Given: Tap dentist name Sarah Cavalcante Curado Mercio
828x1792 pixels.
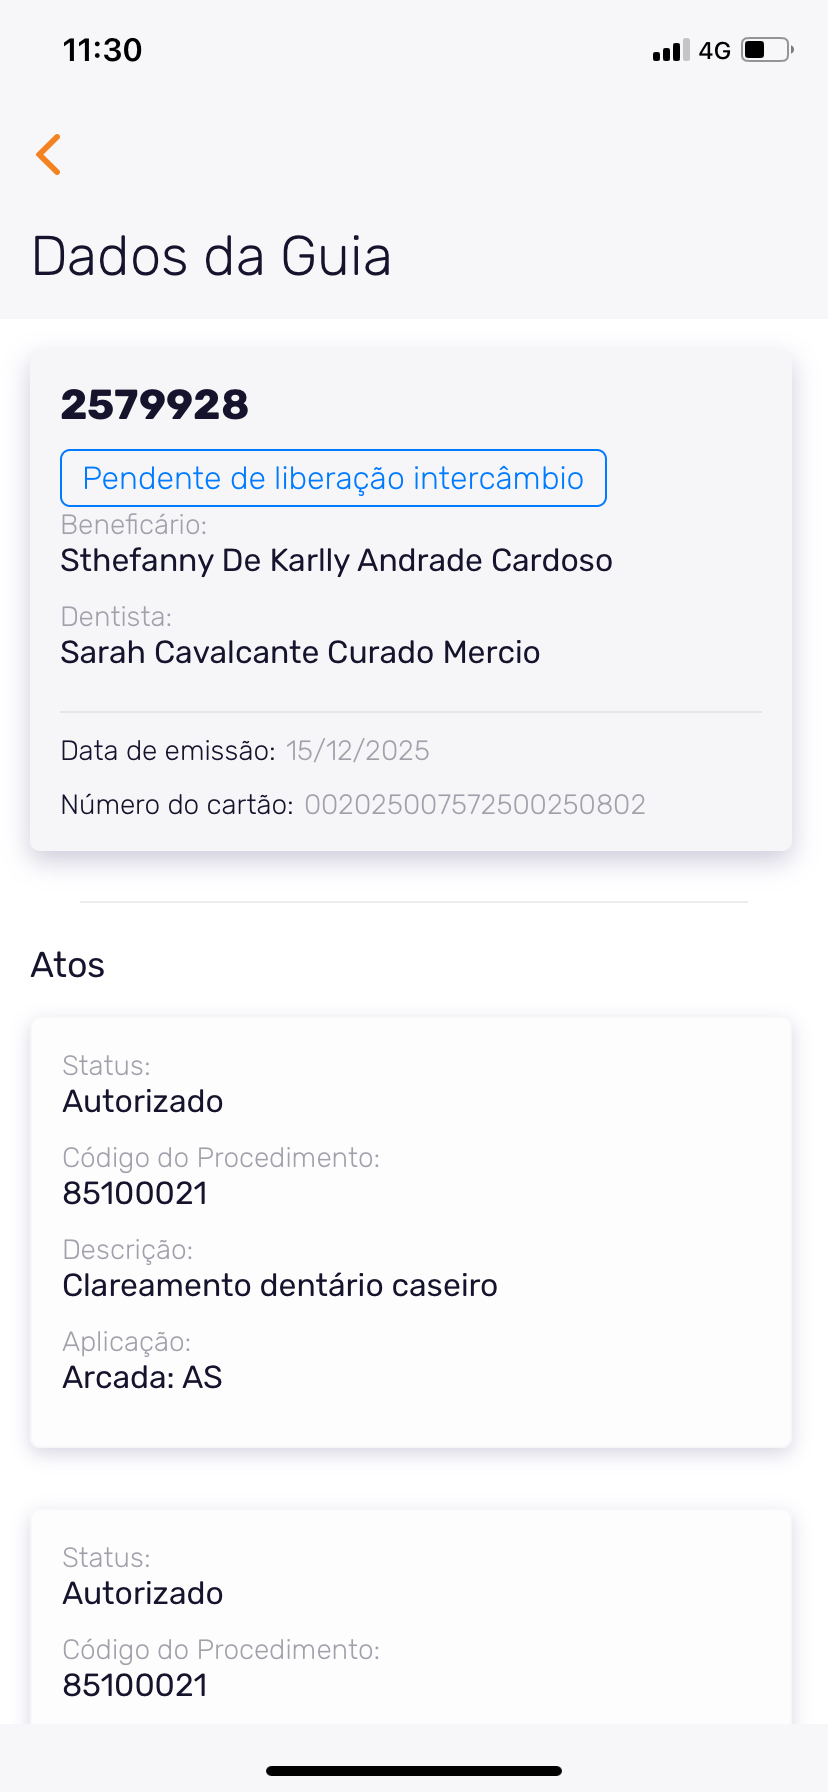Looking at the screenshot, I should pos(300,652).
